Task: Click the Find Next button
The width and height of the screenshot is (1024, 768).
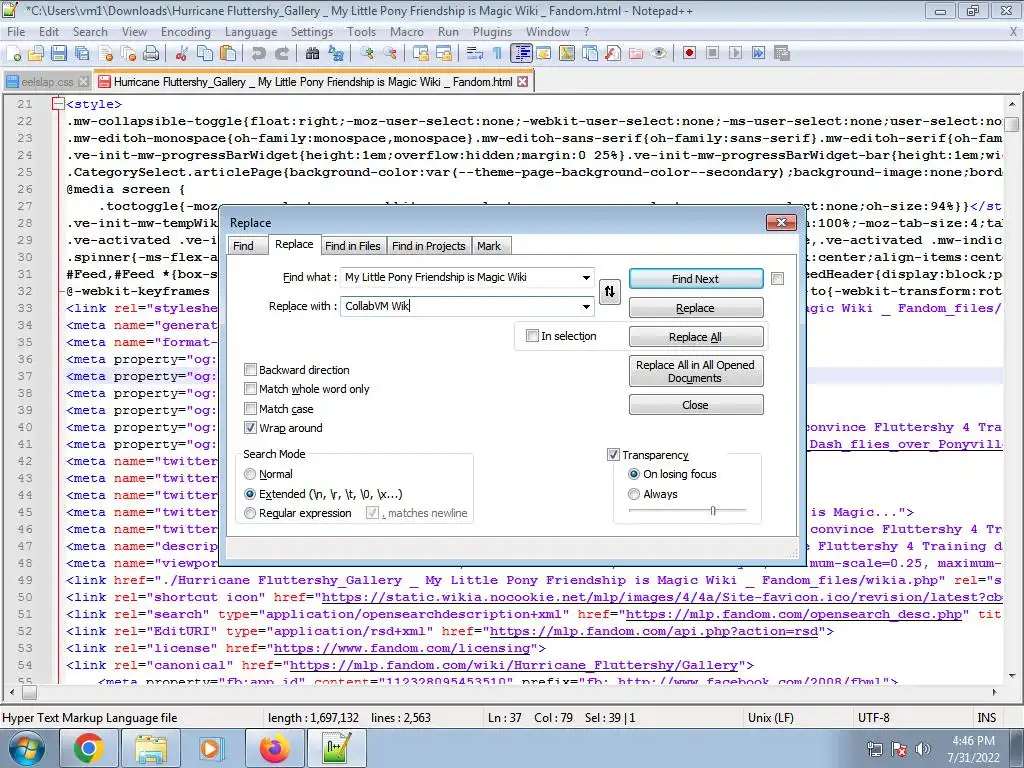Action: click(696, 278)
